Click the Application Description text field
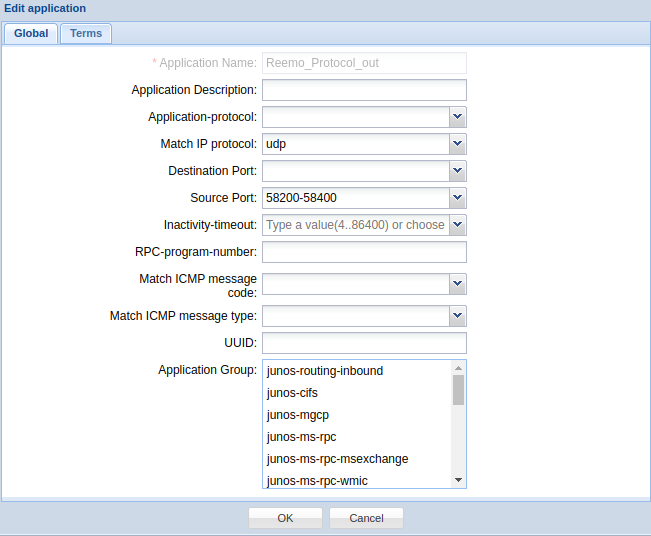 364,90
